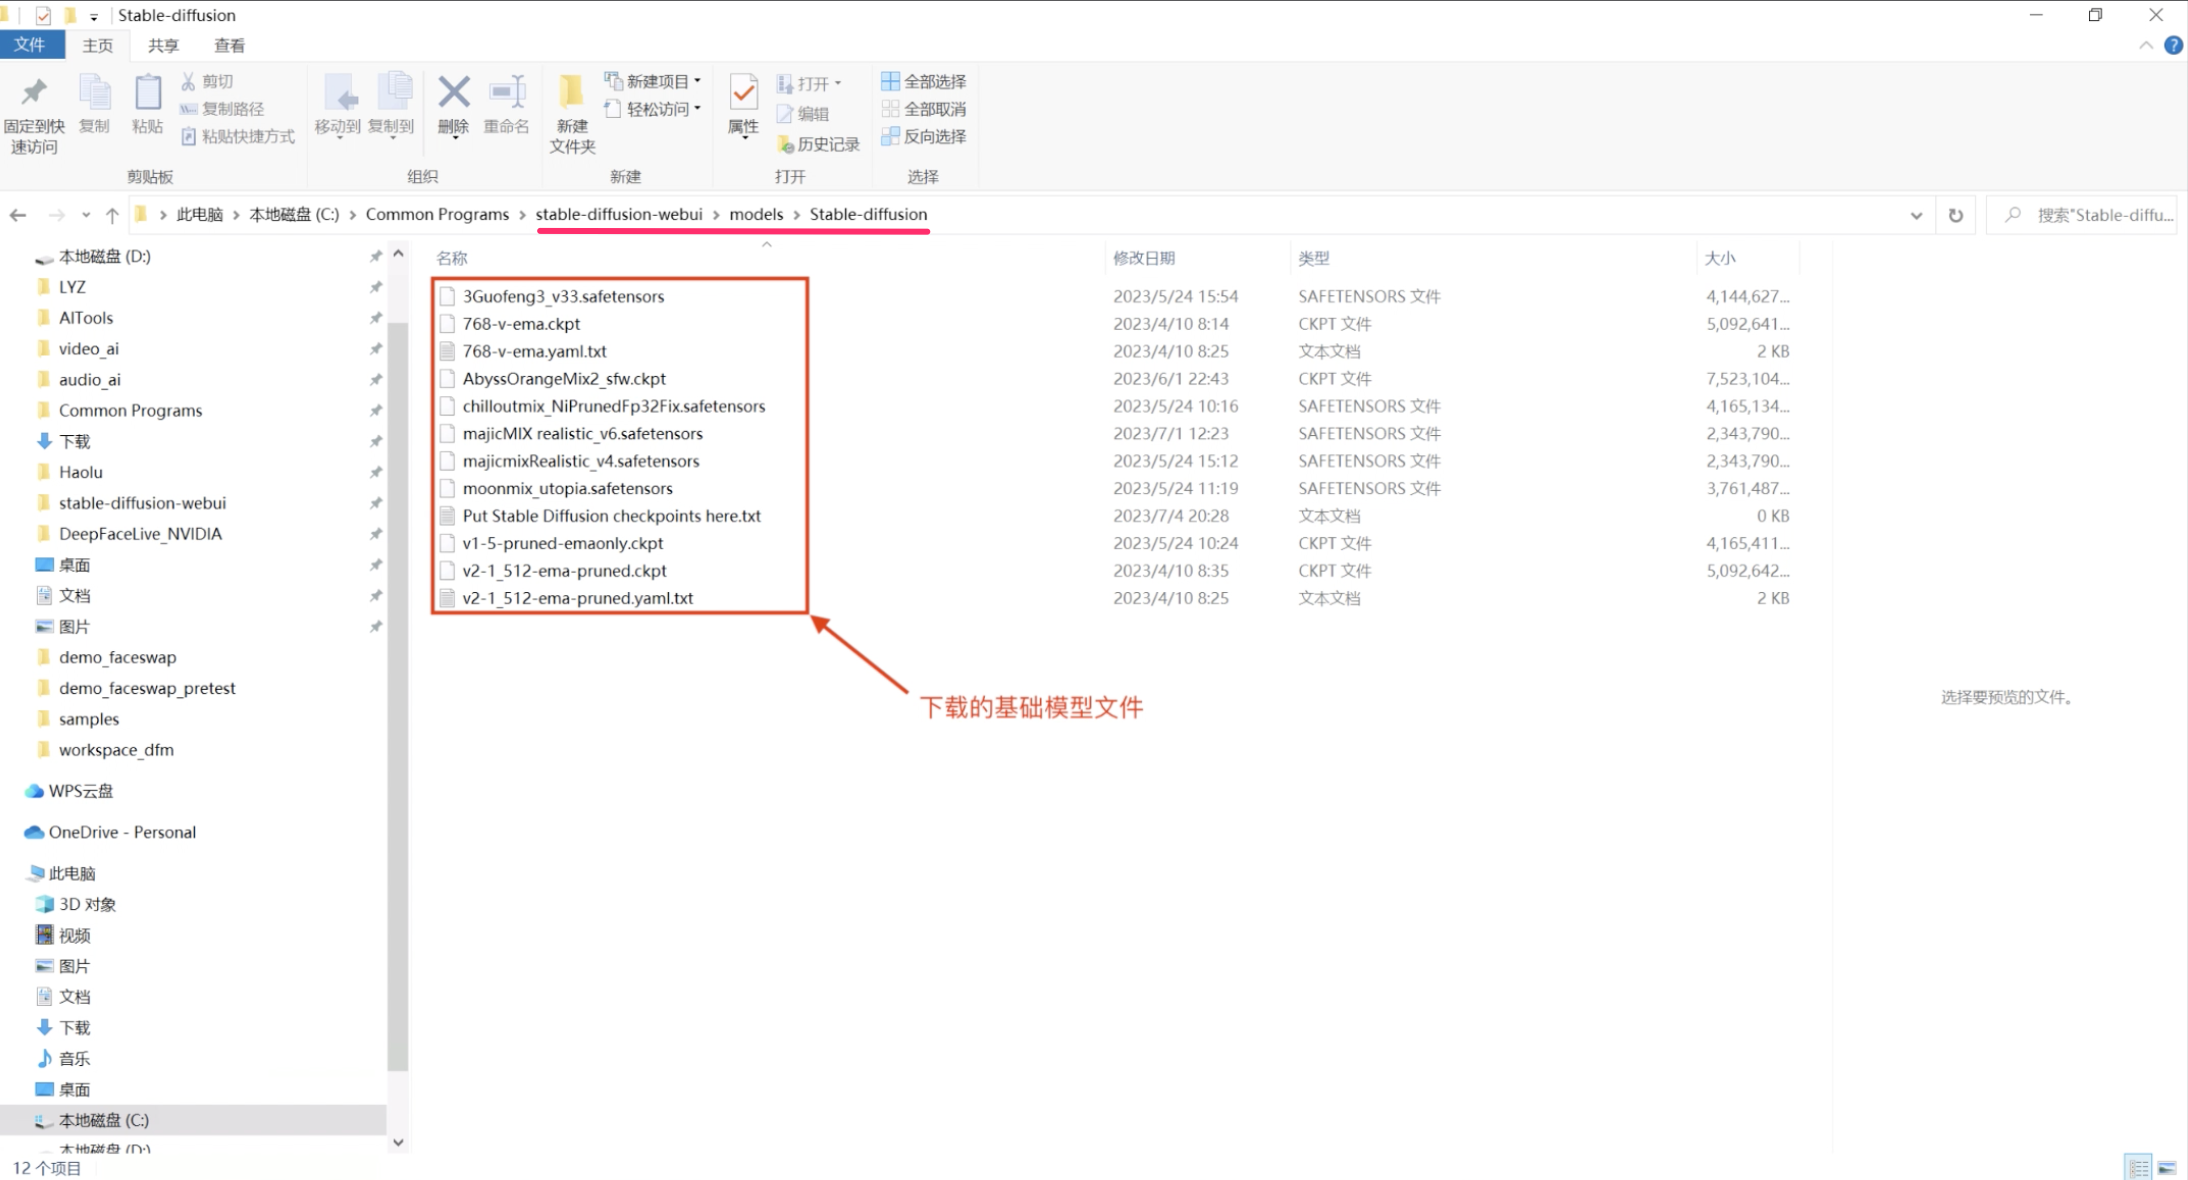Click the Copy icon in the ribbon

(95, 93)
